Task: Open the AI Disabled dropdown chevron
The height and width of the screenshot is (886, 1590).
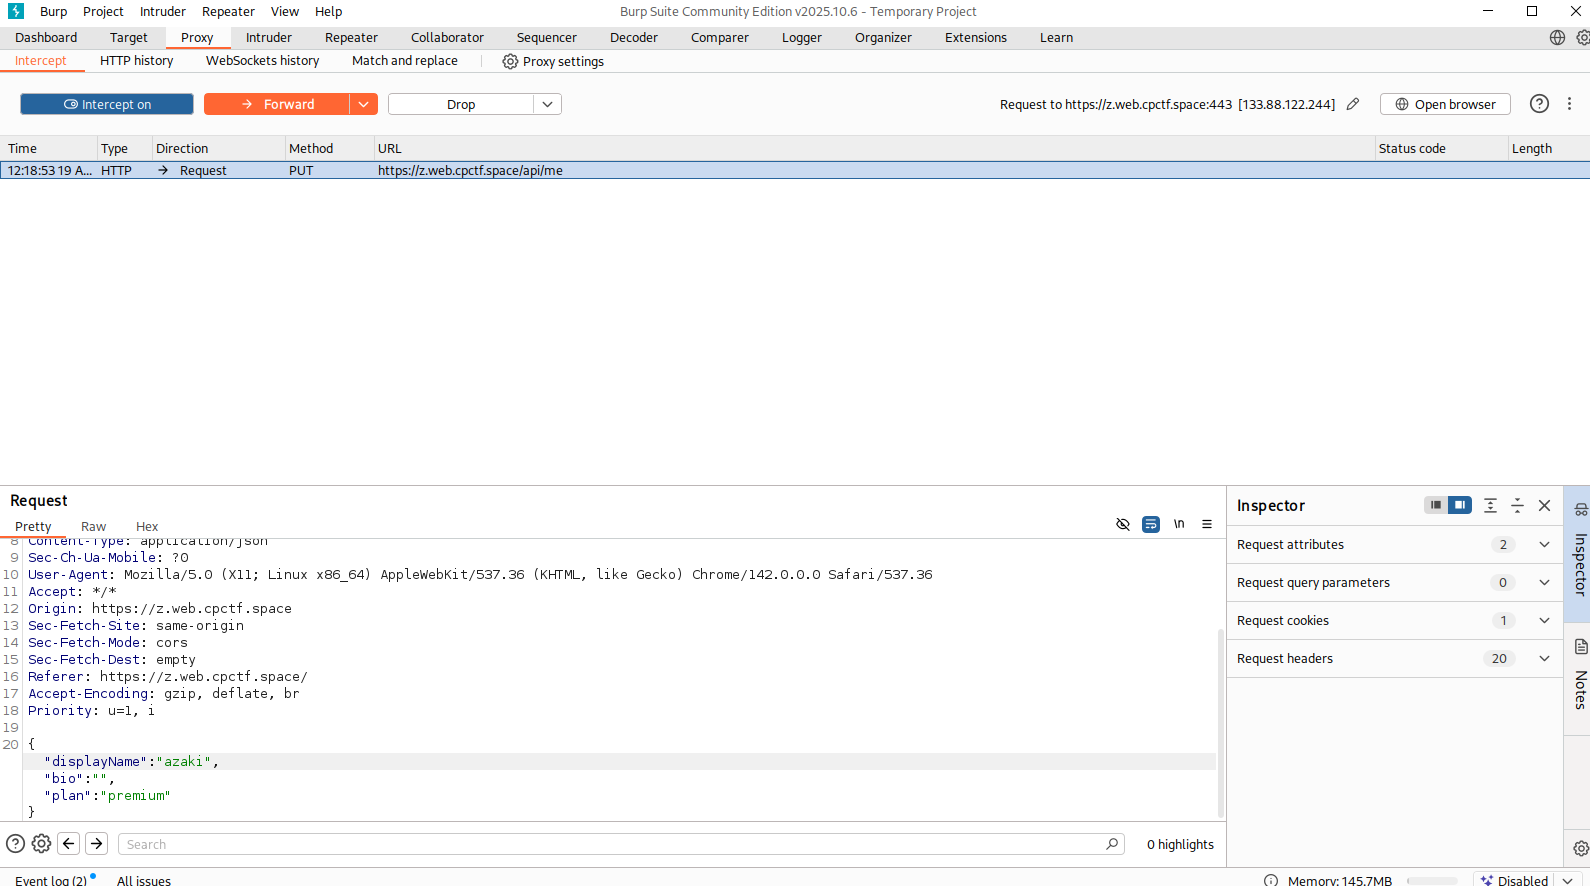Action: [1568, 880]
